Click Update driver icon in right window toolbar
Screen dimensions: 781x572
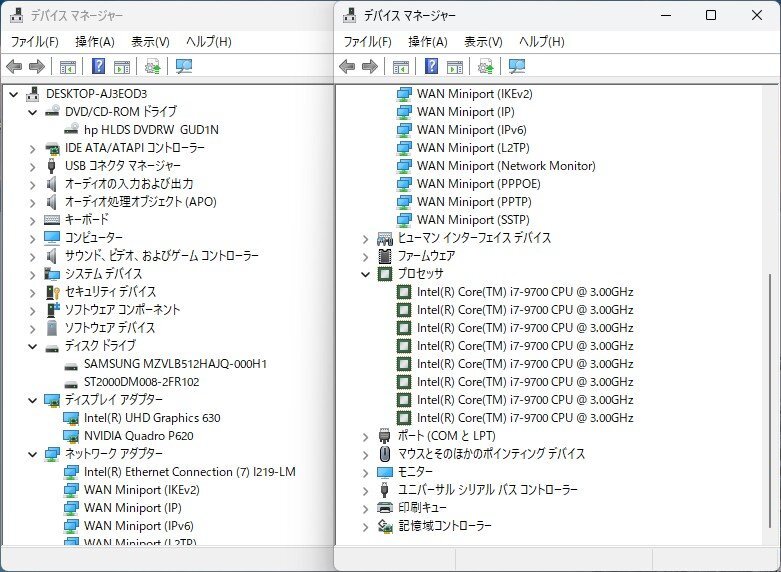pyautogui.click(x=485, y=66)
